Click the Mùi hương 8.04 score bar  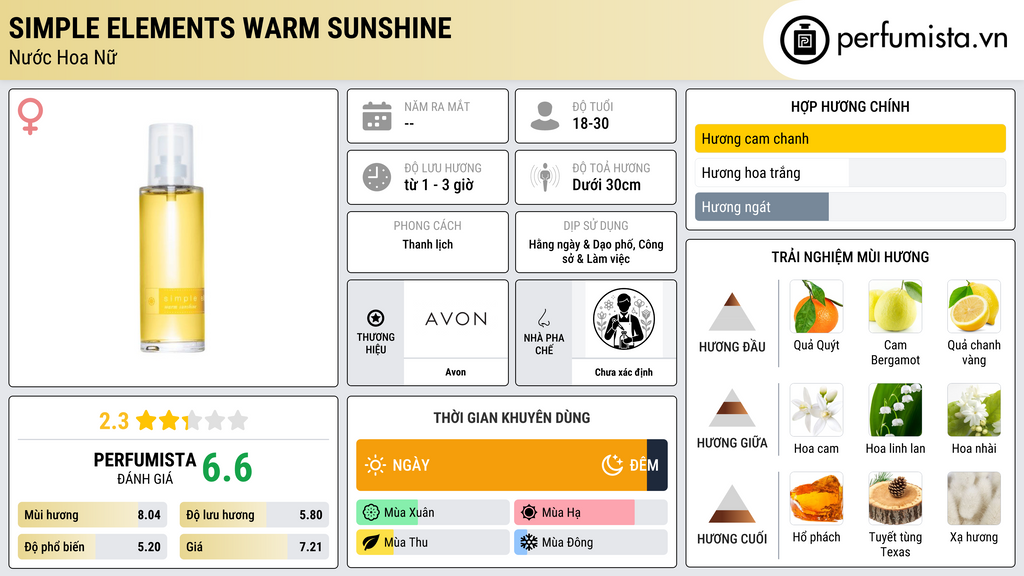(92, 515)
